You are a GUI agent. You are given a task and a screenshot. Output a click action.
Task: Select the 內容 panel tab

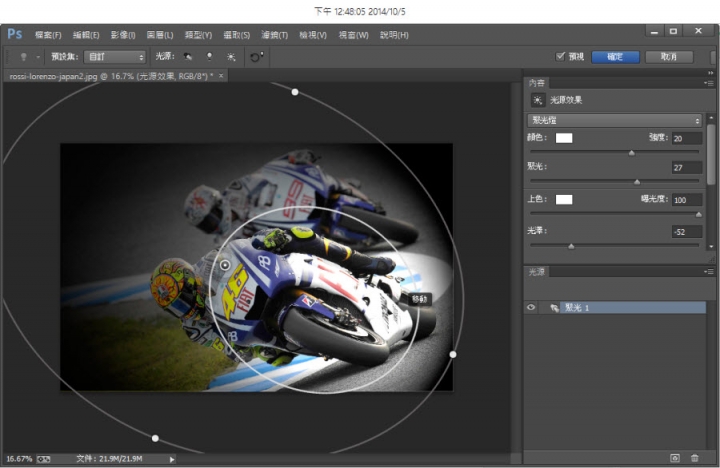coord(536,83)
